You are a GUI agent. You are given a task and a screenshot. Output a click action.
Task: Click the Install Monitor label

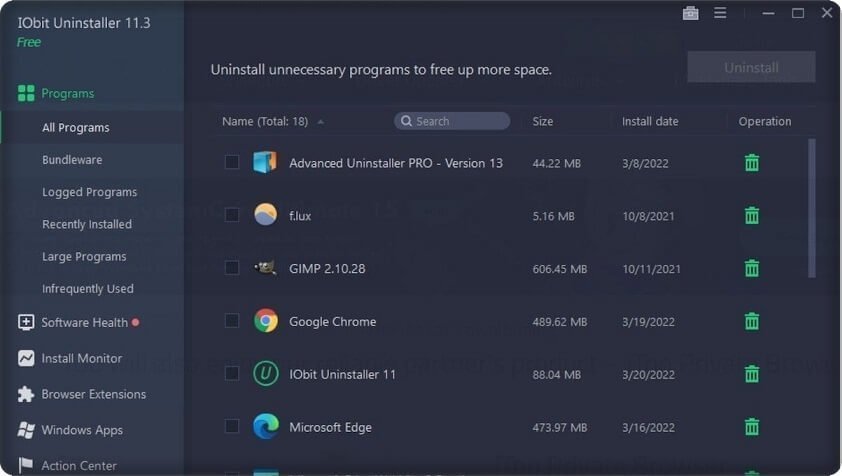(x=82, y=358)
